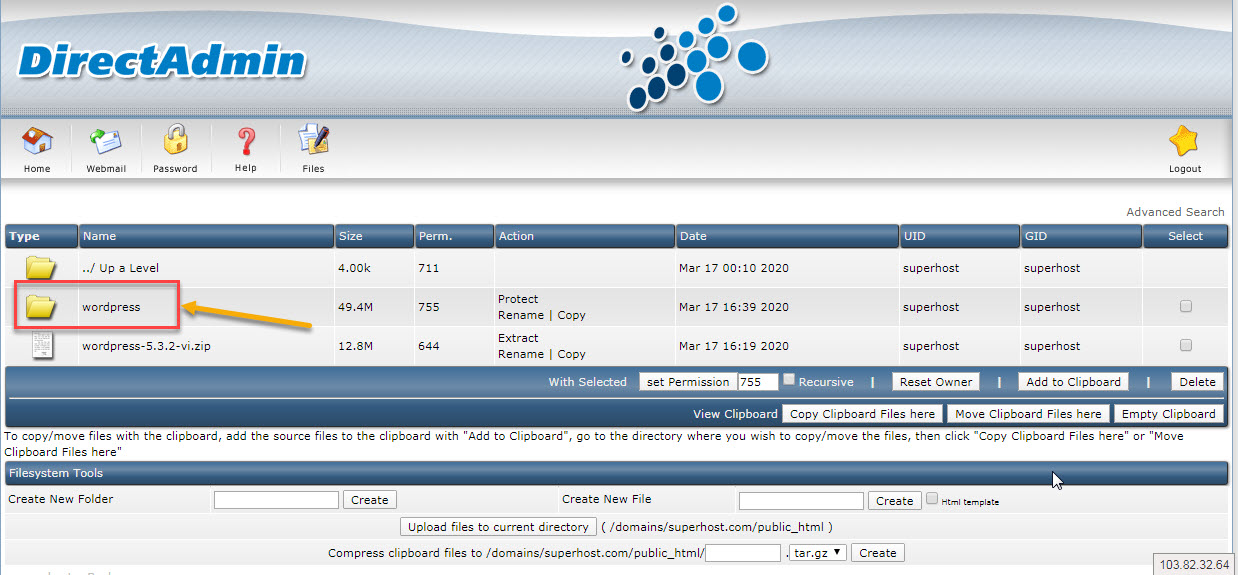Open the Help question mark icon
The image size is (1238, 575).
click(x=246, y=142)
